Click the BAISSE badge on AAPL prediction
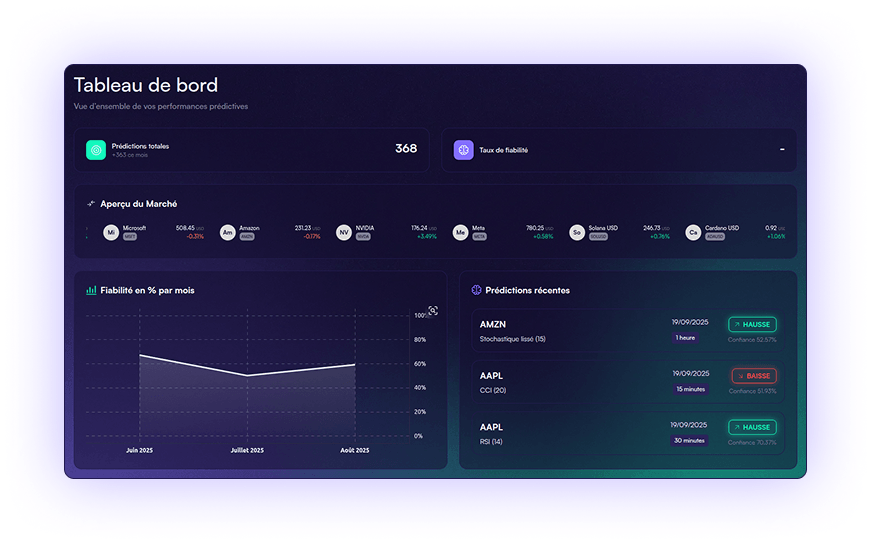Screen dimensions: 871x543 (x=752, y=376)
